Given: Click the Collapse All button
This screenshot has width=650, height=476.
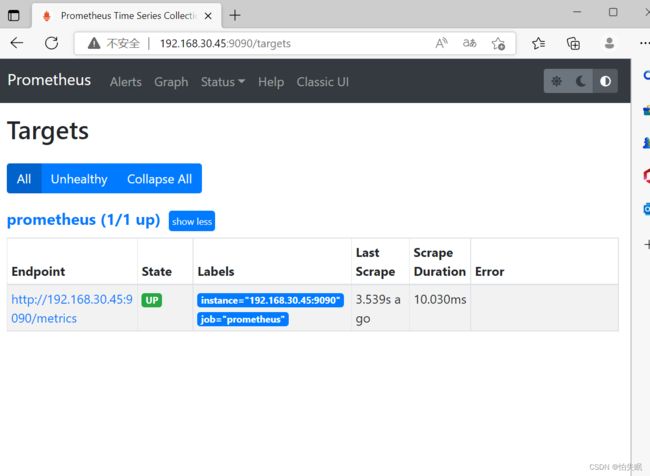Looking at the screenshot, I should [159, 179].
